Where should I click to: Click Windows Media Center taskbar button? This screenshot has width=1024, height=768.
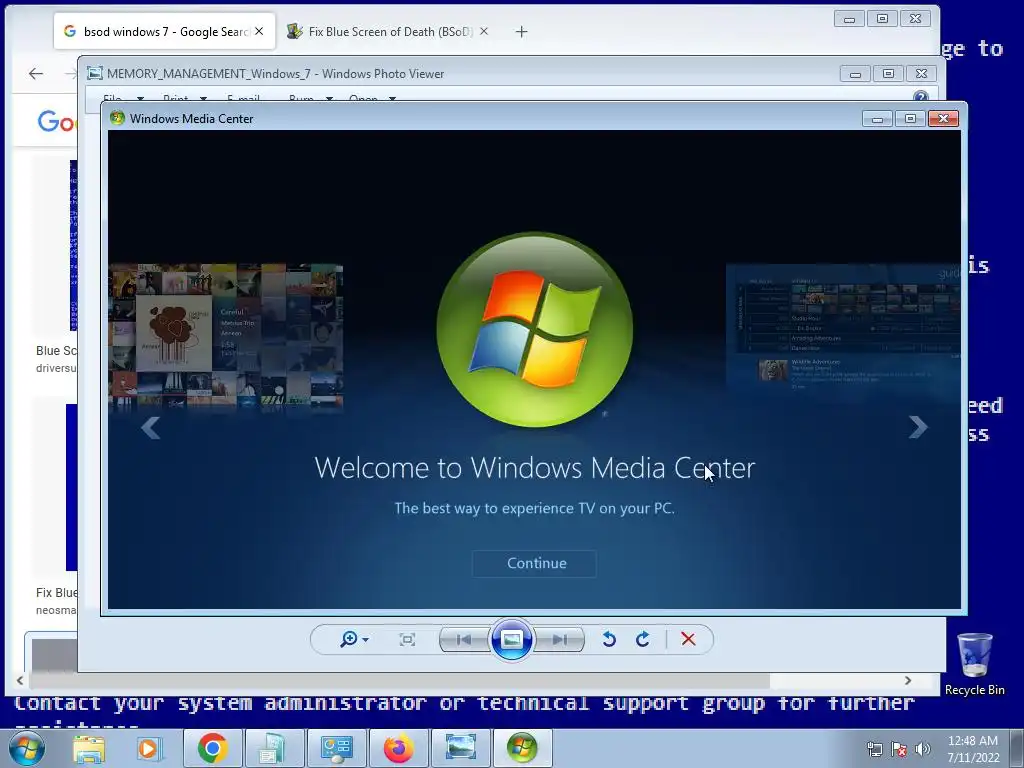(522, 748)
